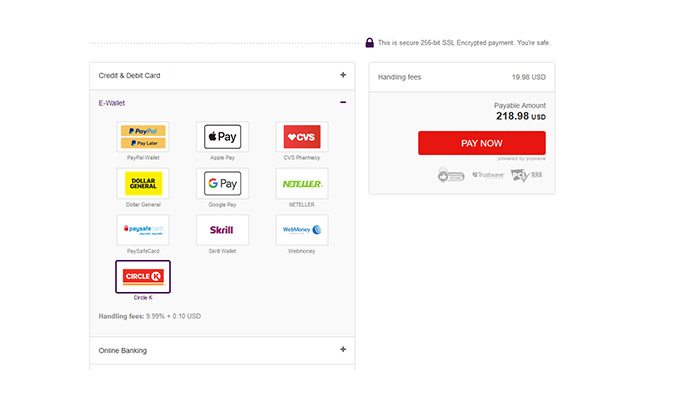Choose PaySafeCard payment method
The width and height of the screenshot is (700, 400).
tap(143, 230)
